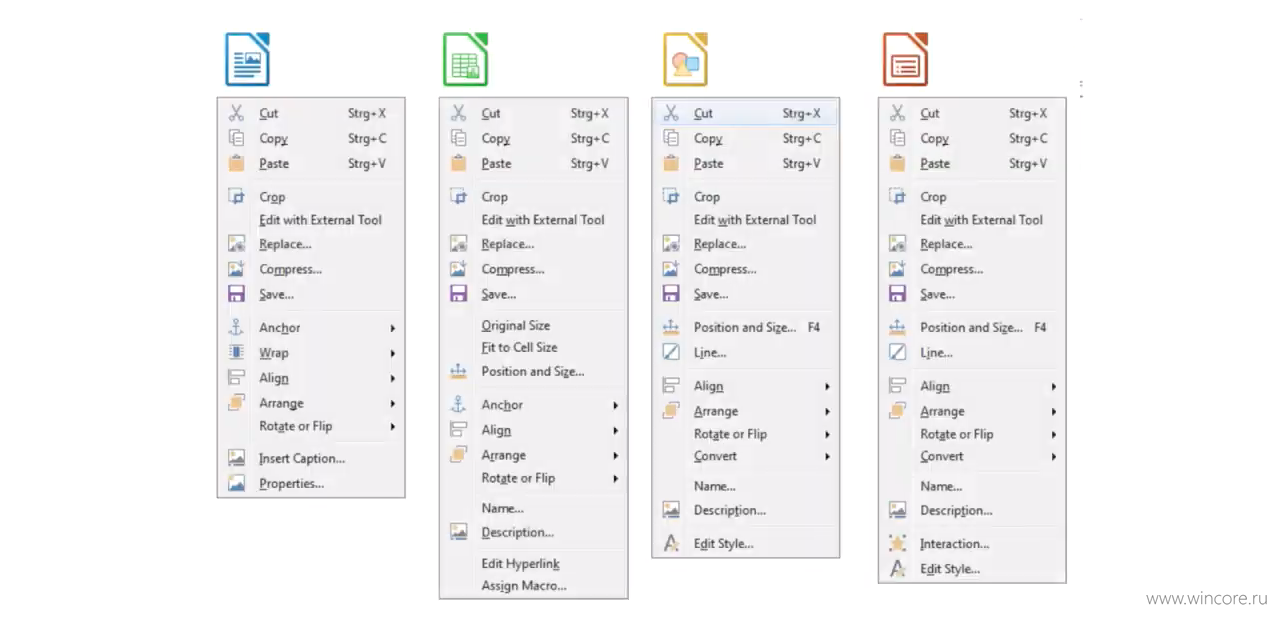The image size is (1280, 618).
Task: Click the Insert Caption icon in Writer menu
Action: [236, 458]
